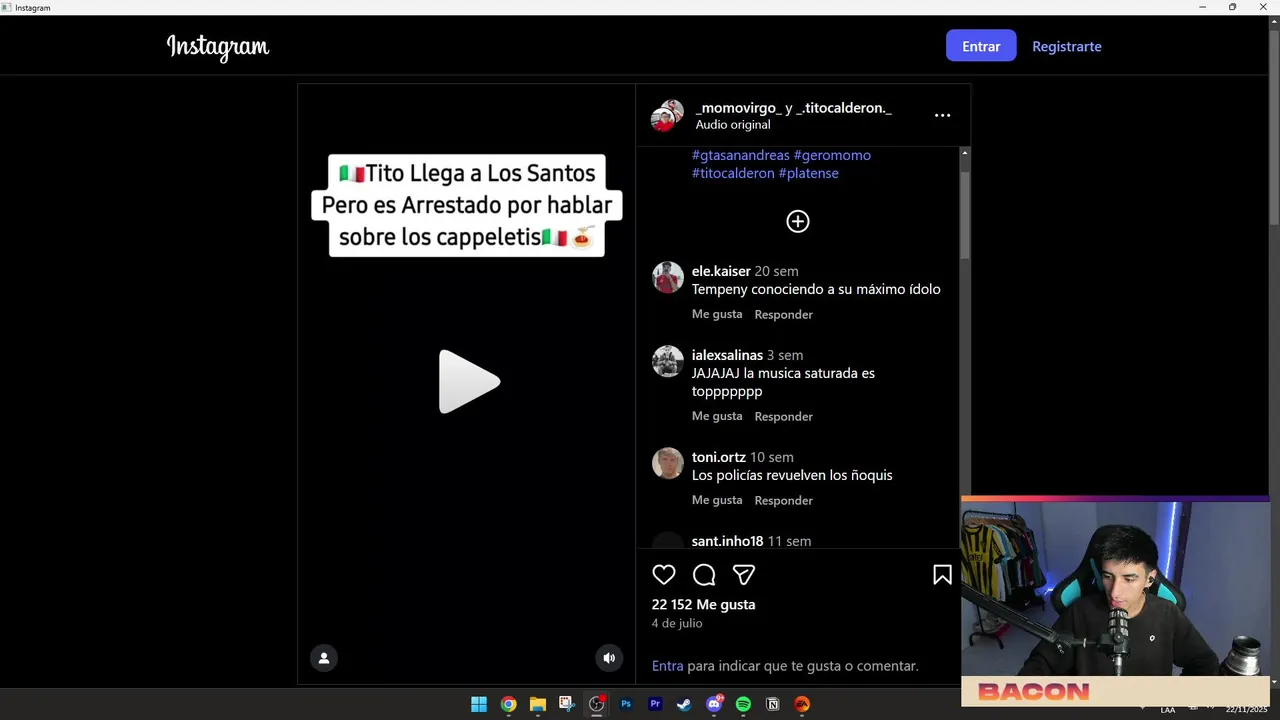This screenshot has height=720, width=1280.
Task: Open ialexsalinas commenter profile
Action: (x=727, y=355)
